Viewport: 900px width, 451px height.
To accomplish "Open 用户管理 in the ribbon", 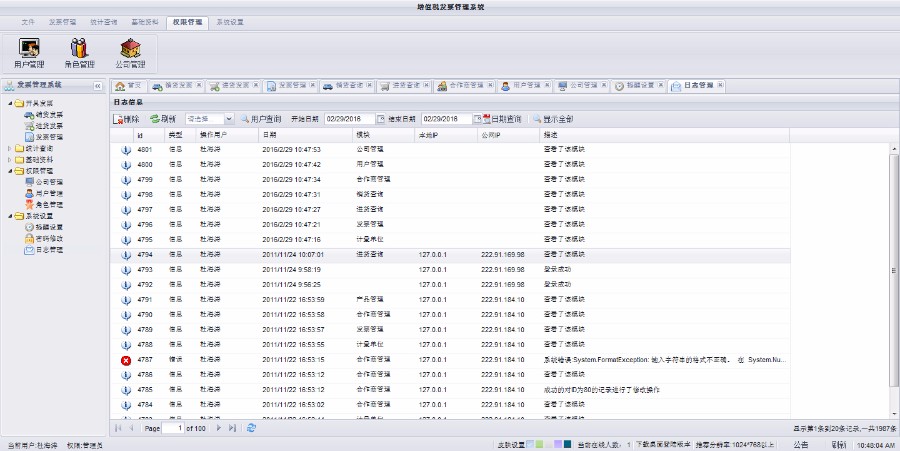I will 29,52.
